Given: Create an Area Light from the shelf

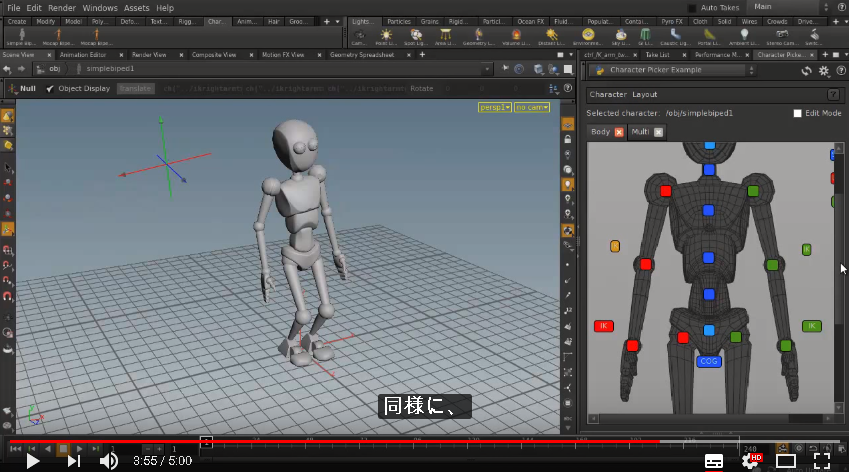Looking at the screenshot, I should point(445,37).
